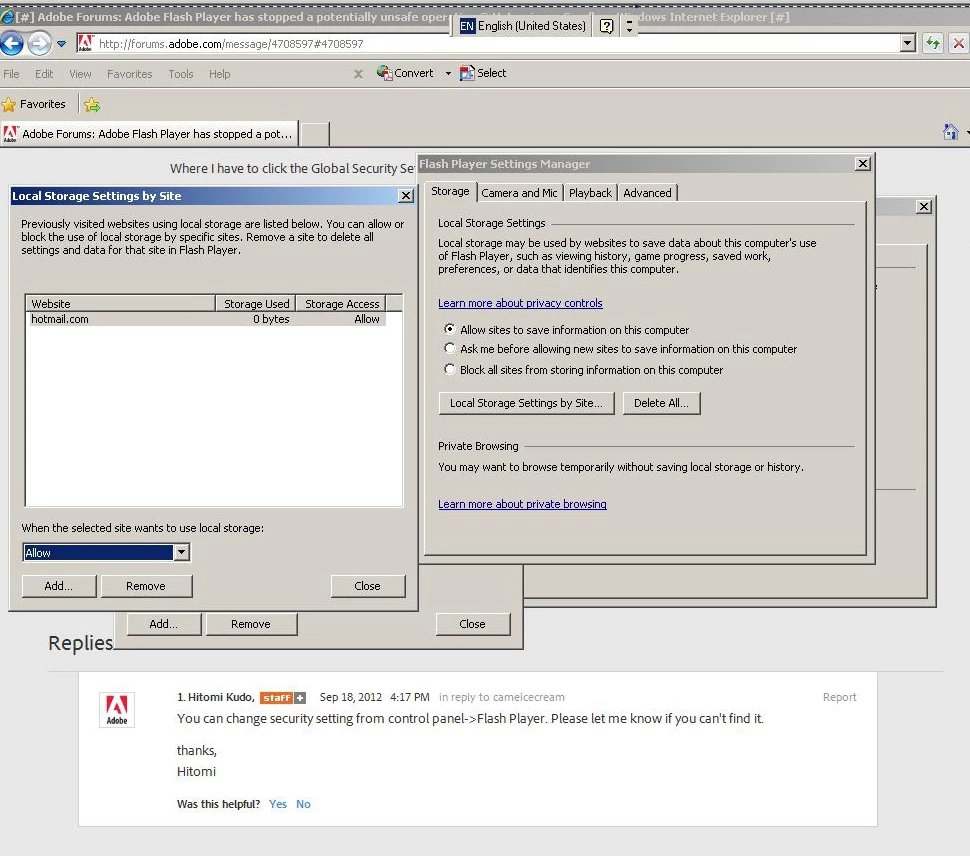
Task: Mark reply helpful with Yes
Action: click(x=278, y=804)
